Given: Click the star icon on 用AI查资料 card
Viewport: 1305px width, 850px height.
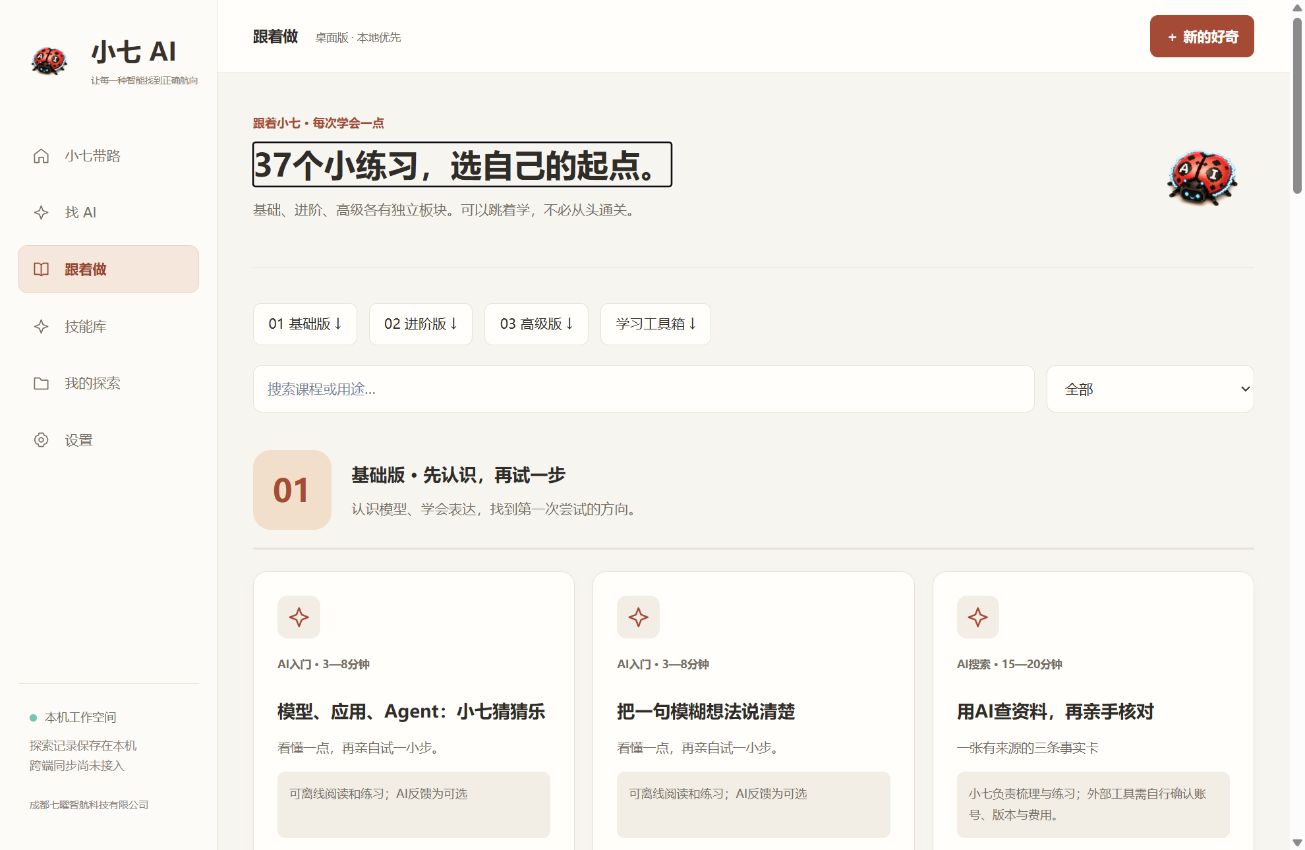Looking at the screenshot, I should point(978,617).
